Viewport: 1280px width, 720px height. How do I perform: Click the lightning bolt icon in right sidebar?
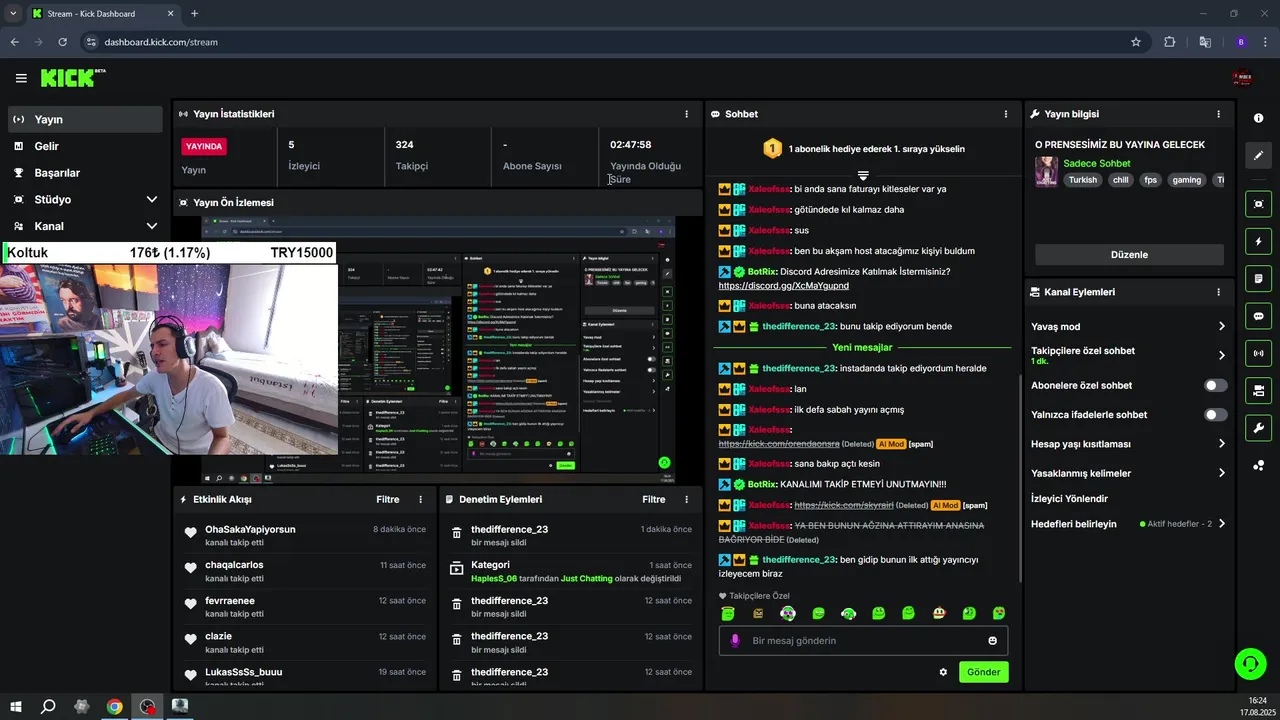(x=1258, y=241)
